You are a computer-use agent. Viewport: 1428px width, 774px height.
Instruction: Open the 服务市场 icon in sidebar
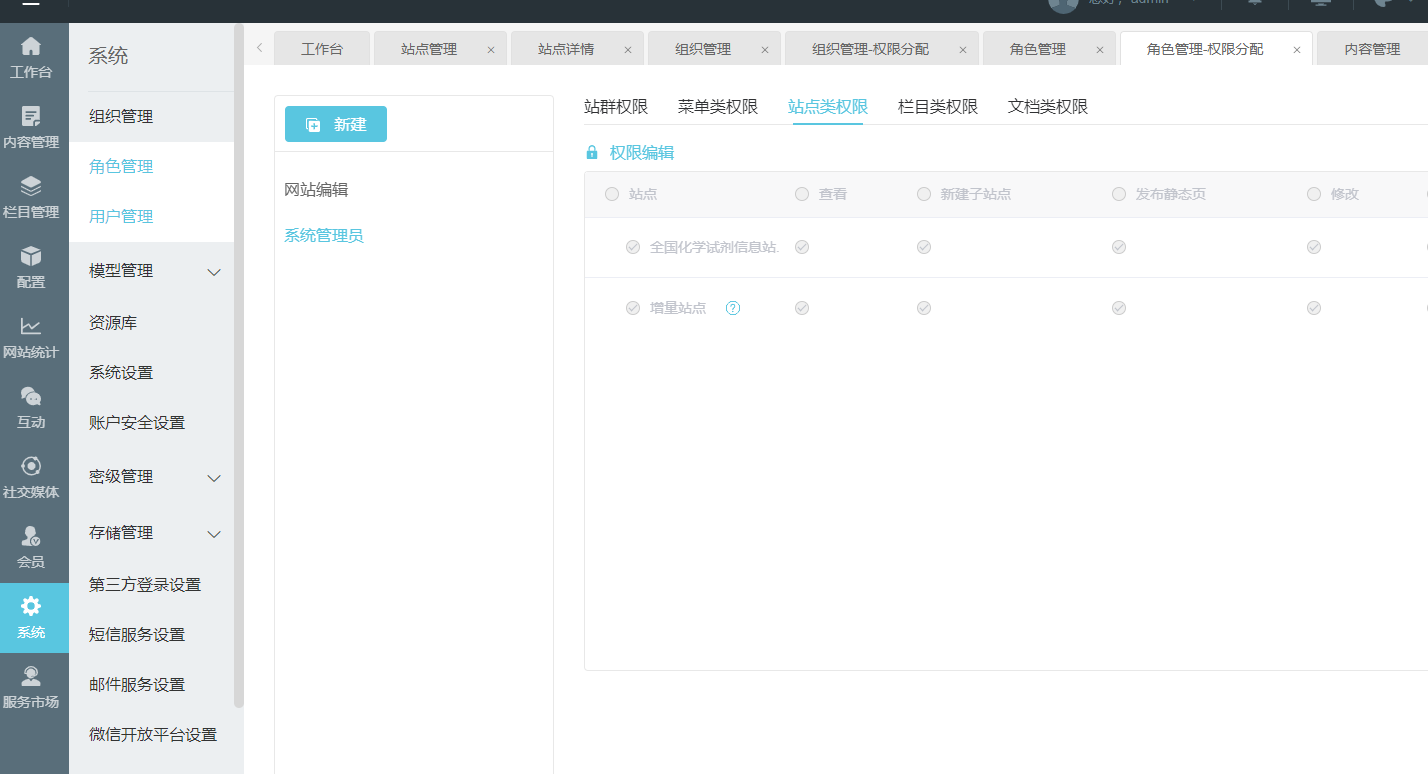point(31,677)
